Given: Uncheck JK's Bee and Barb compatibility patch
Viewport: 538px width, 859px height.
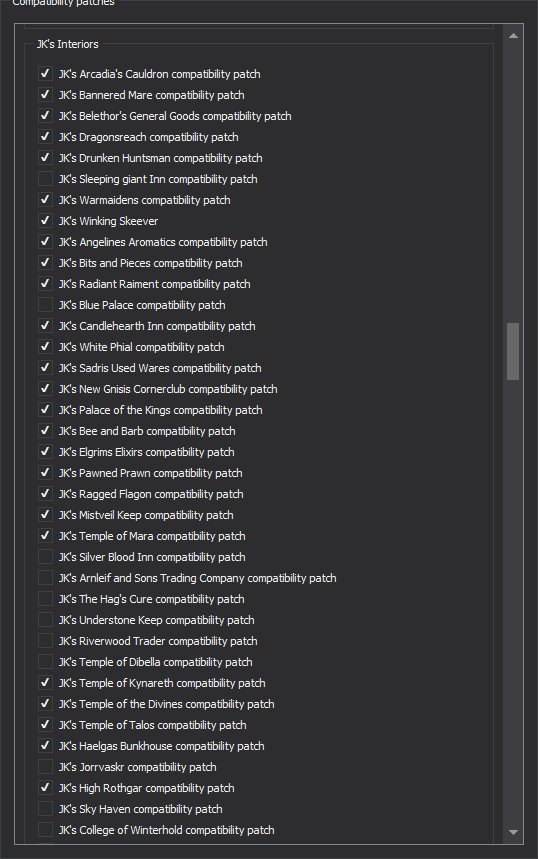Looking at the screenshot, I should 45,431.
